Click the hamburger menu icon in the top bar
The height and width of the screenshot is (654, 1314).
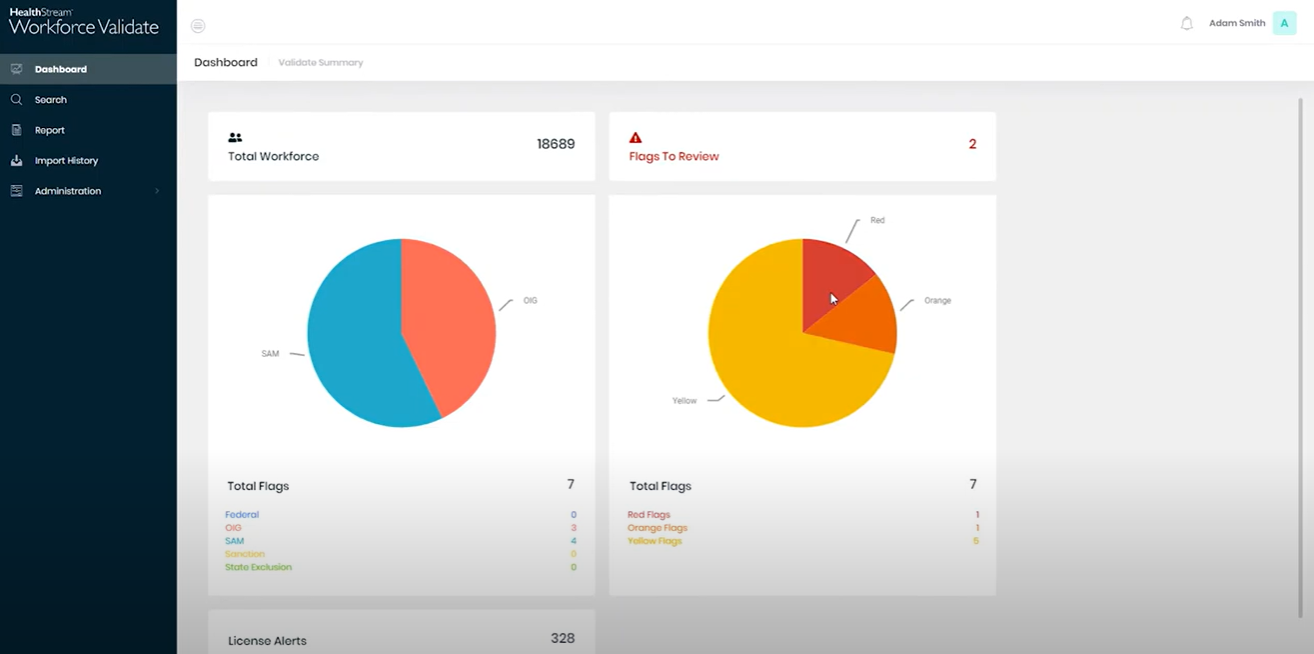[x=197, y=26]
